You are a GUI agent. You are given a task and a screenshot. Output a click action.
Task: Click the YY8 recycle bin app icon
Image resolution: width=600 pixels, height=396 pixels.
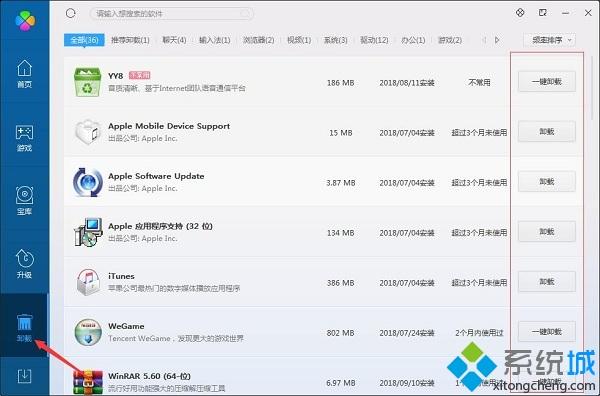88,82
